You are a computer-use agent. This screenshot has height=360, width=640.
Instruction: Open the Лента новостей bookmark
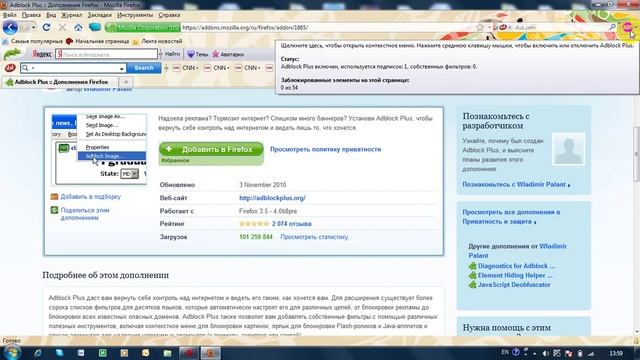[x=157, y=41]
